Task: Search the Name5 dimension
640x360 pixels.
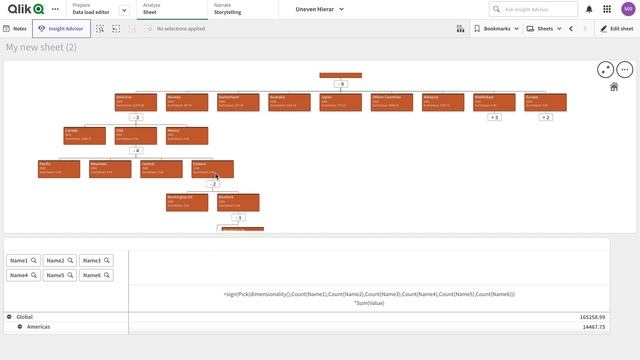Action: pos(60,275)
